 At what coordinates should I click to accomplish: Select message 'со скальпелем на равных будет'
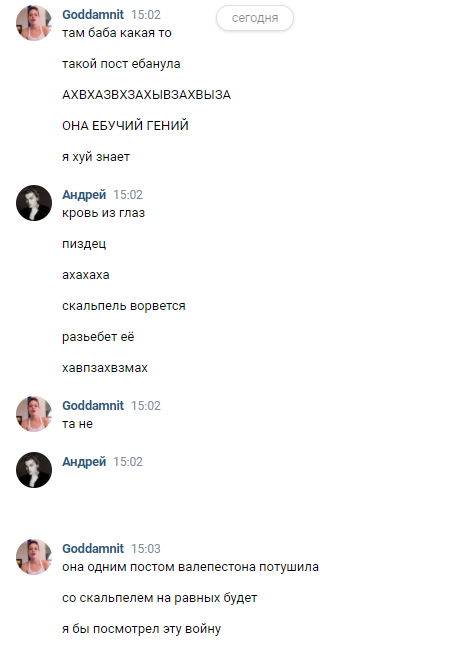pos(159,598)
